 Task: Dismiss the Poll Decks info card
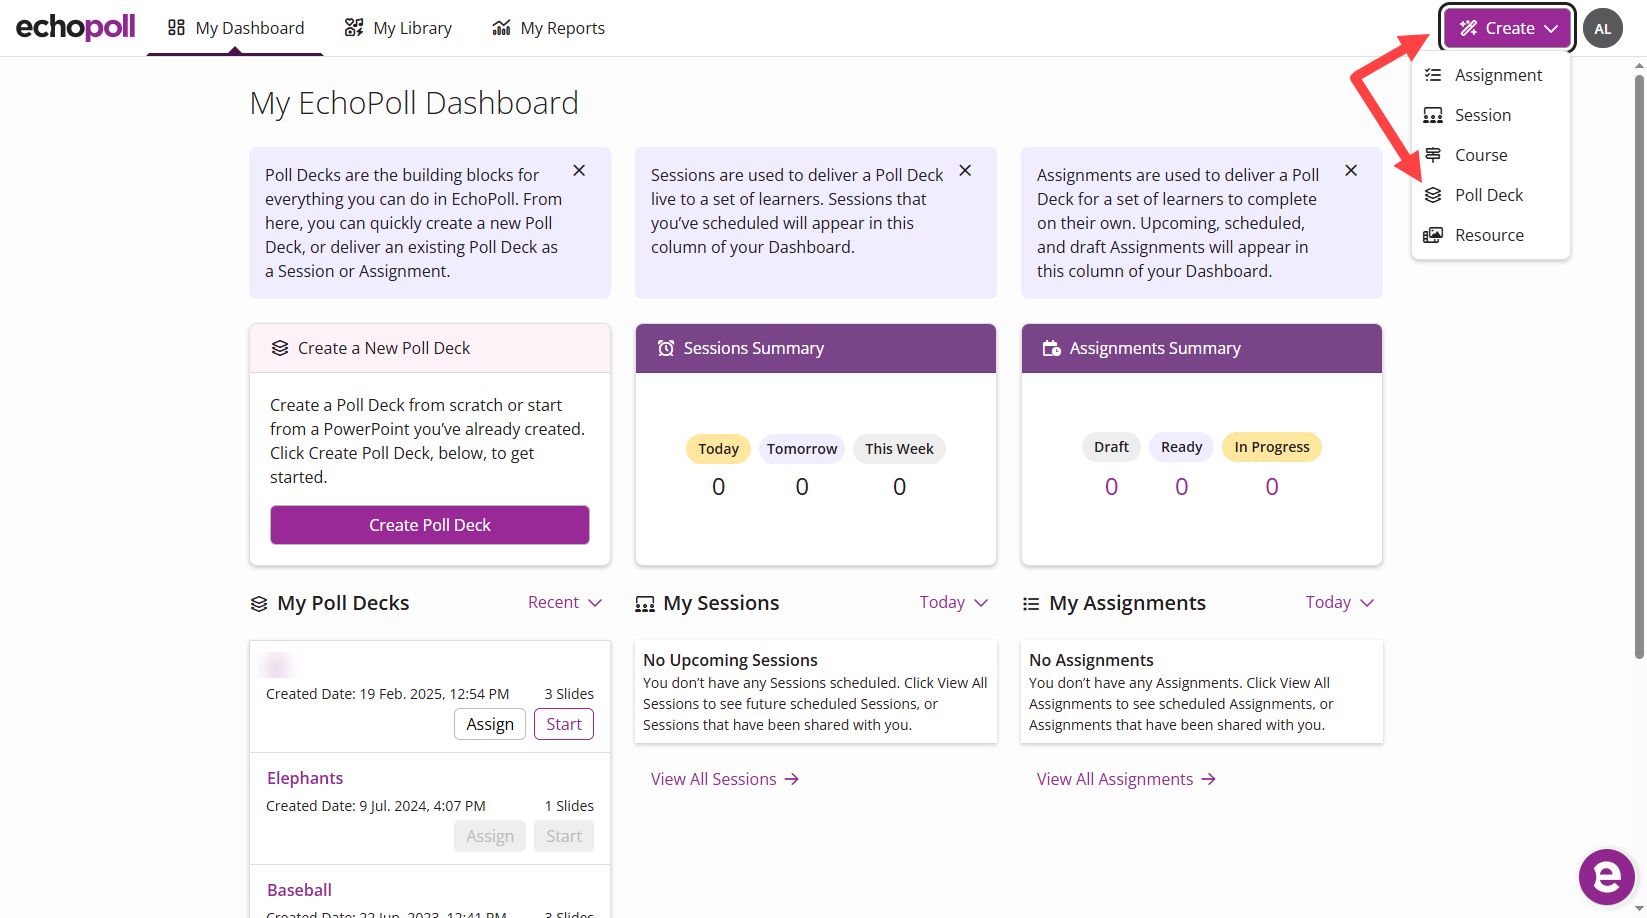(579, 171)
